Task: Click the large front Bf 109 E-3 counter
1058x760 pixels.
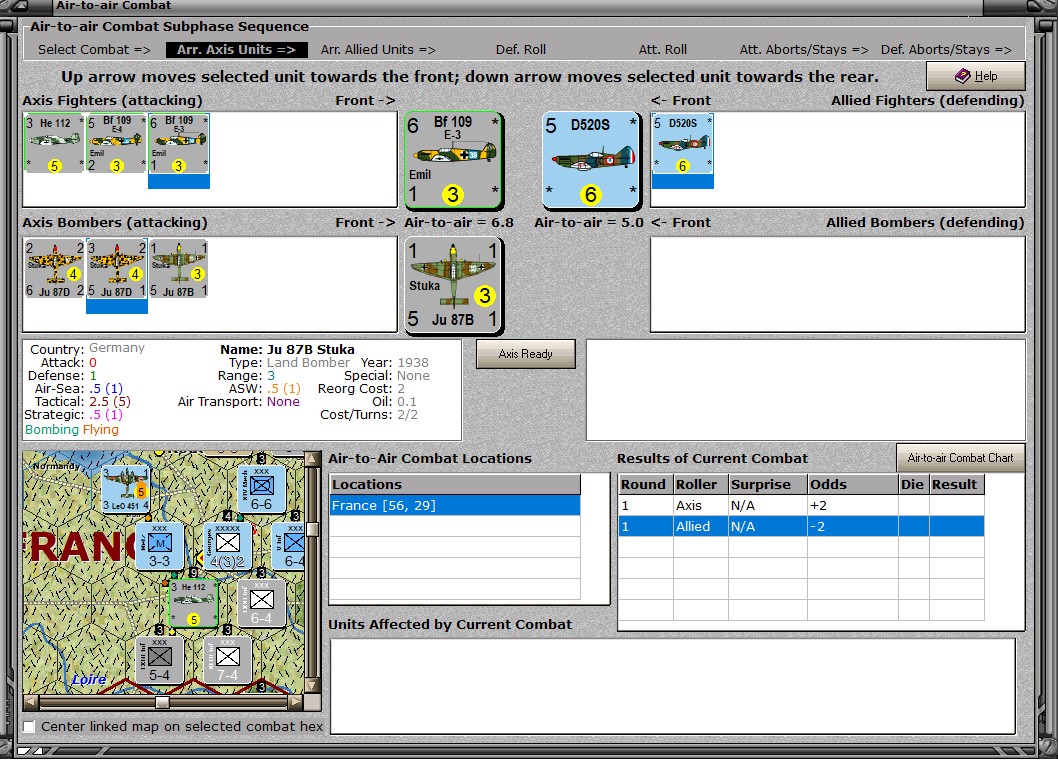Action: (453, 160)
